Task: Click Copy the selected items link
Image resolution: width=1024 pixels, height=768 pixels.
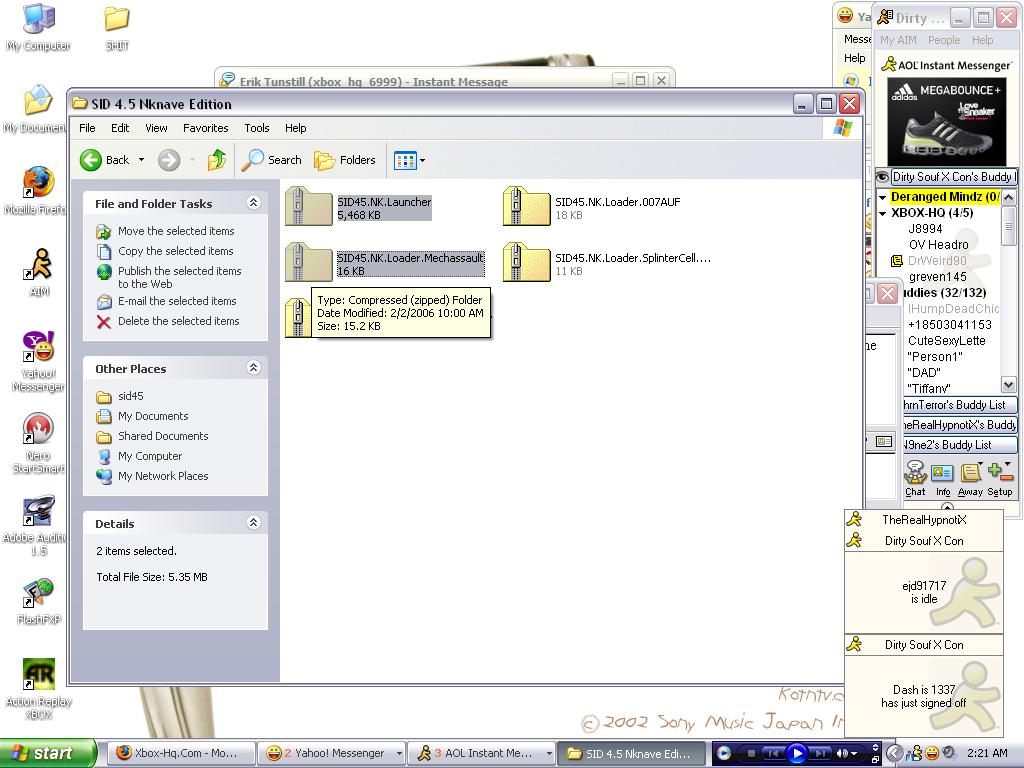Action: [x=175, y=251]
